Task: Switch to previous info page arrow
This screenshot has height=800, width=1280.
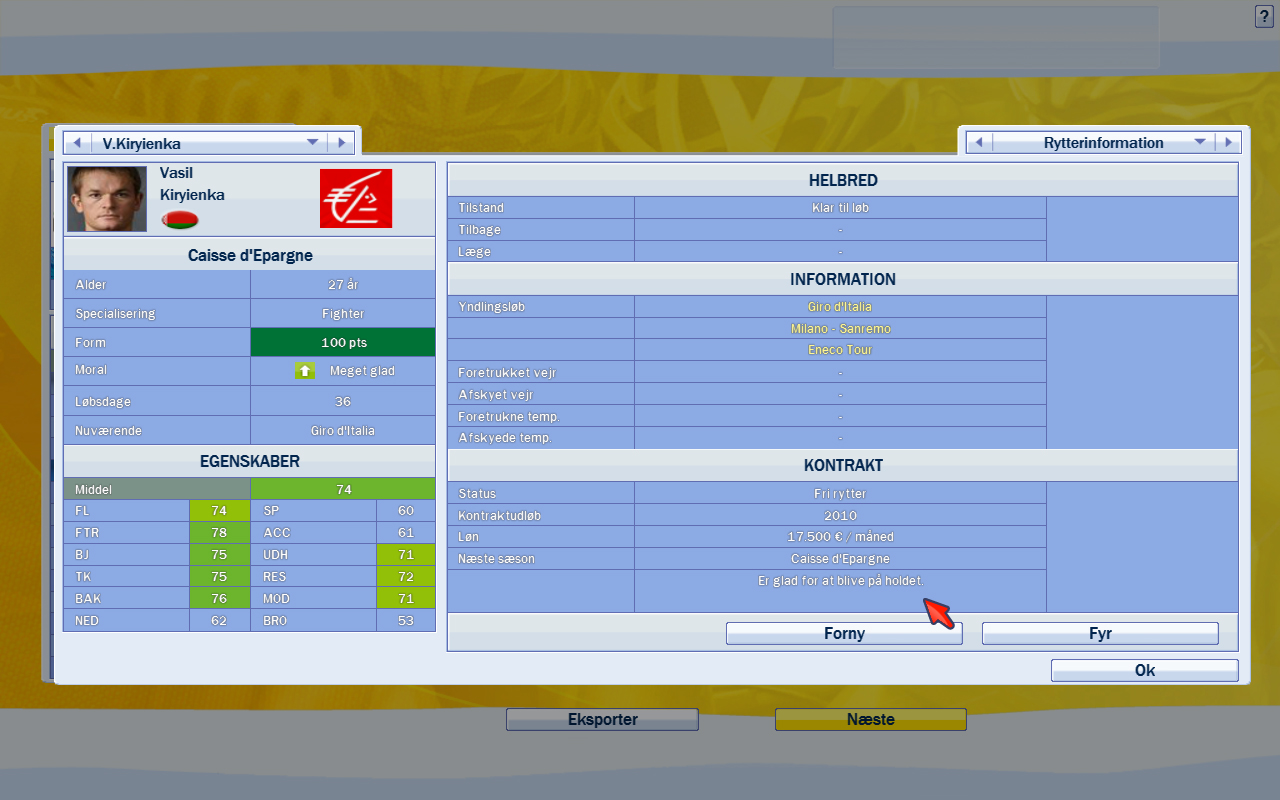Action: [979, 143]
